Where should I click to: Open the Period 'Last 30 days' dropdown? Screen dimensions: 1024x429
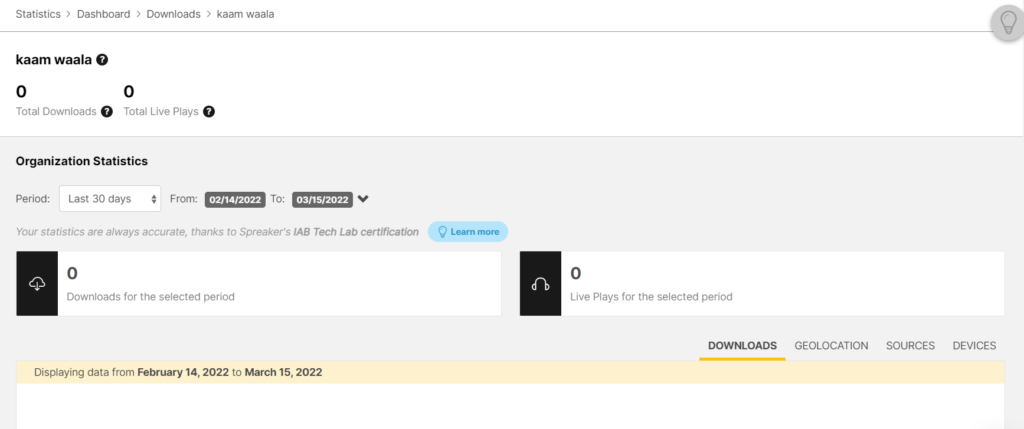tap(110, 199)
